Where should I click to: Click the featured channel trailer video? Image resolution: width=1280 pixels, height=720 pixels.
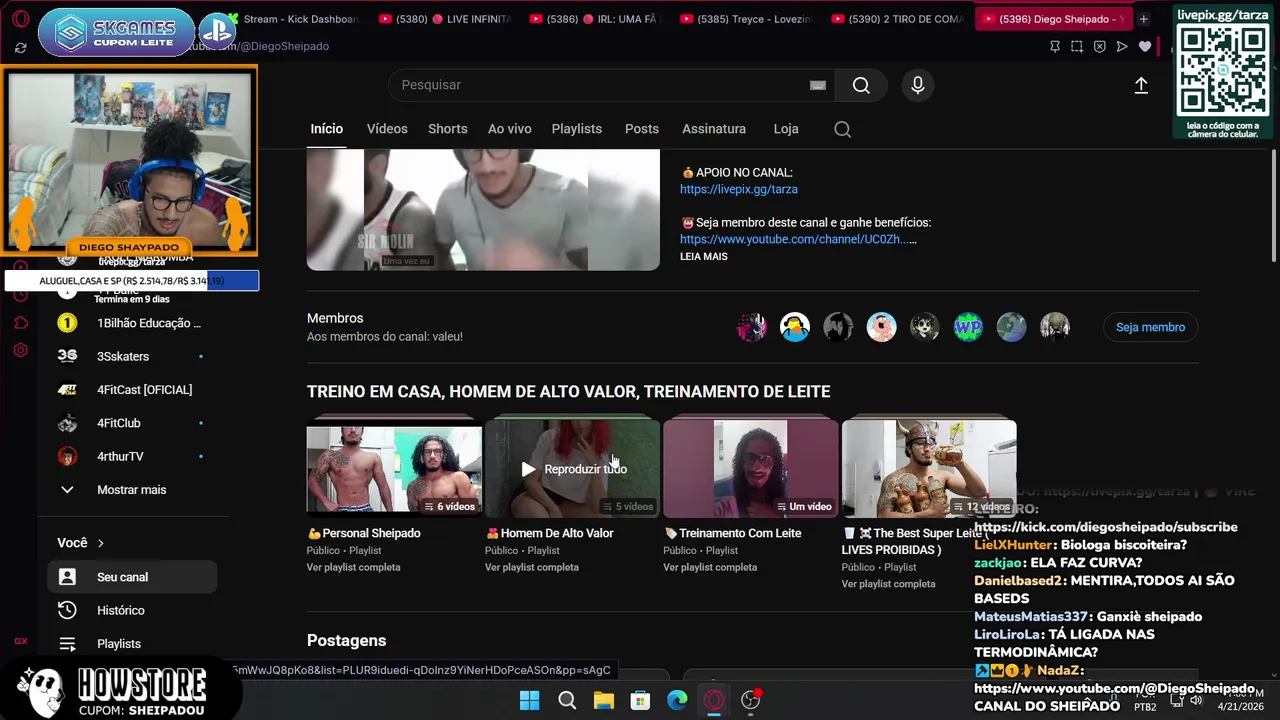click(x=483, y=209)
